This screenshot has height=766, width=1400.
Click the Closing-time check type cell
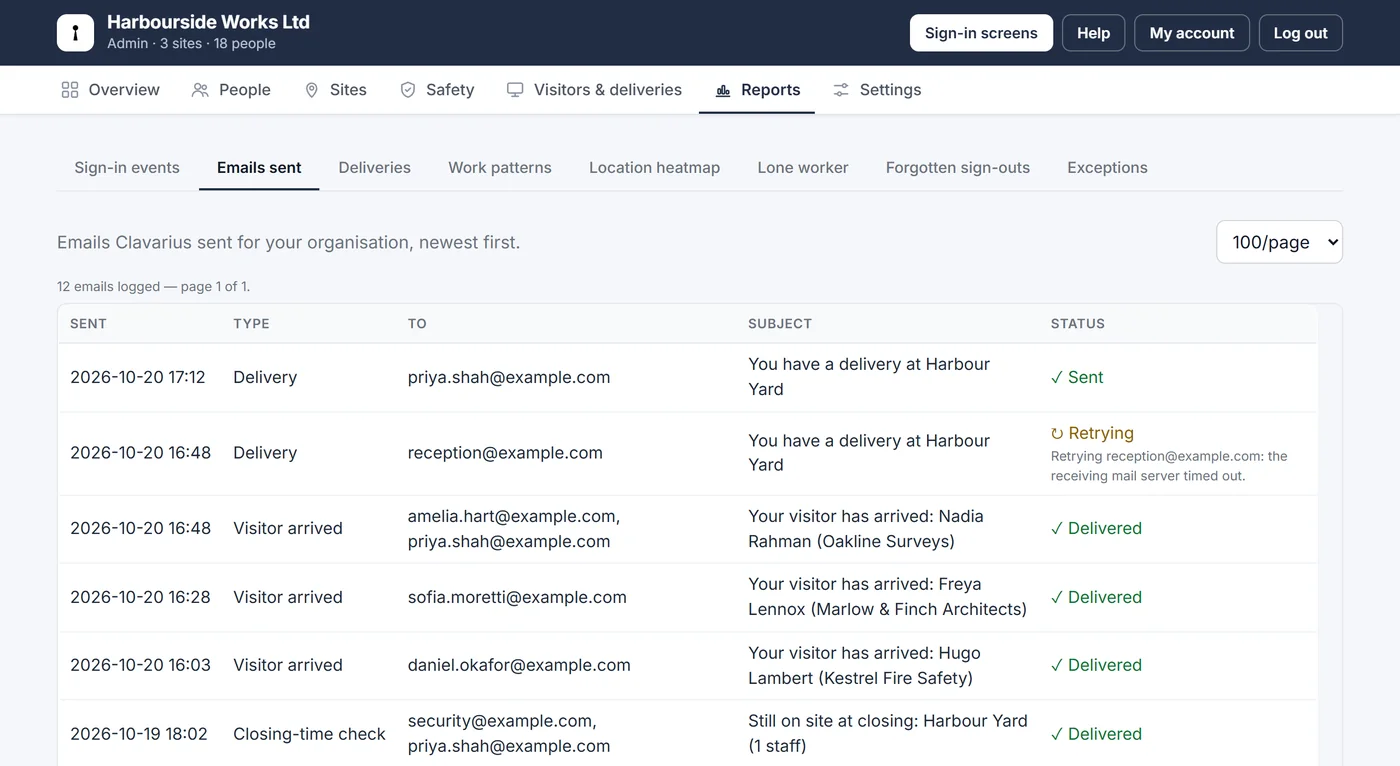click(309, 734)
